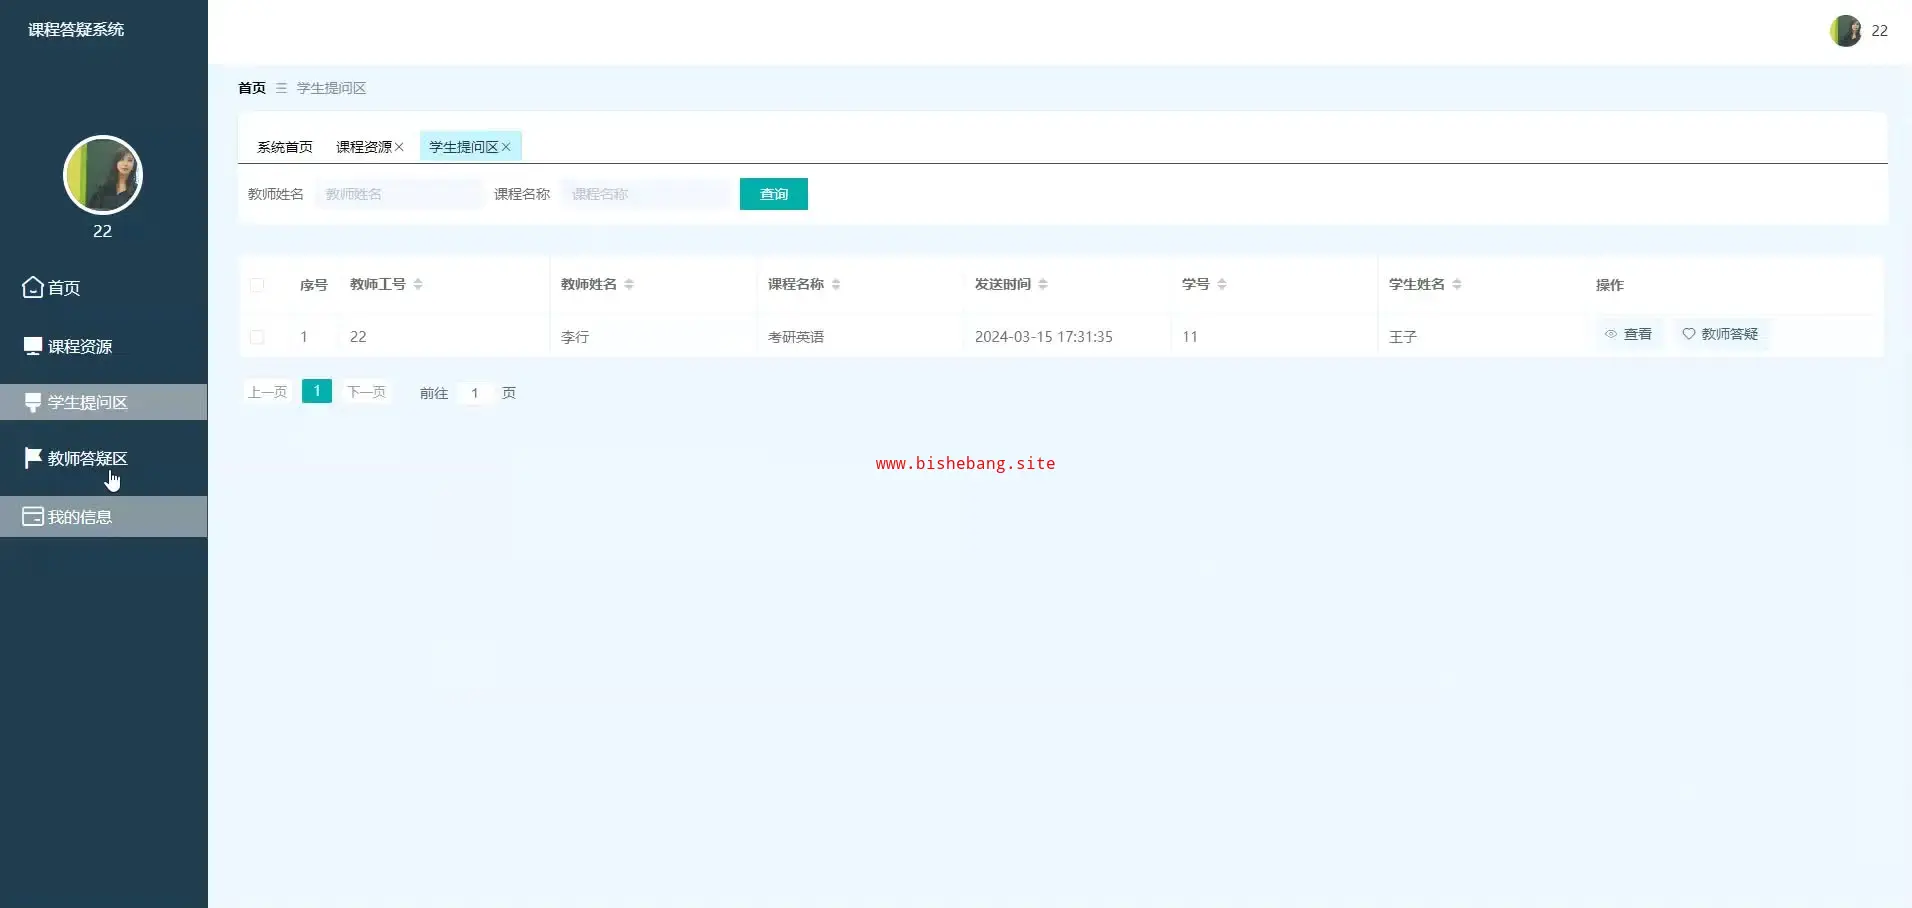
Task: Sort table by 发送时间 column
Action: (x=1043, y=285)
